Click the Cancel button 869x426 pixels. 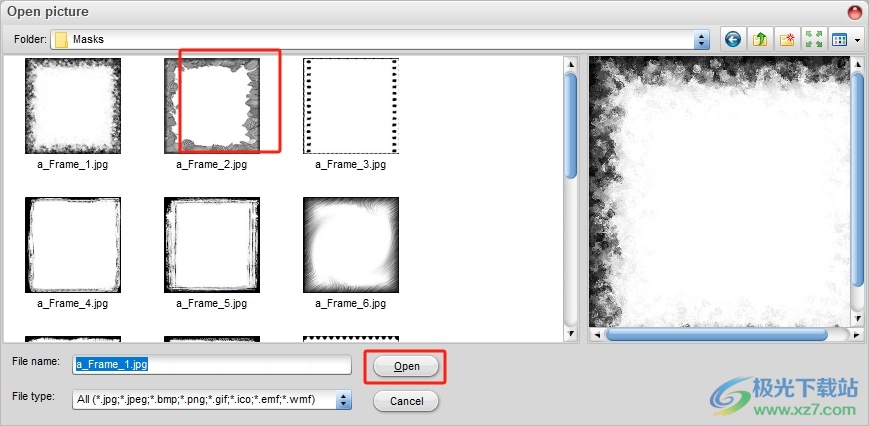[x=406, y=401]
